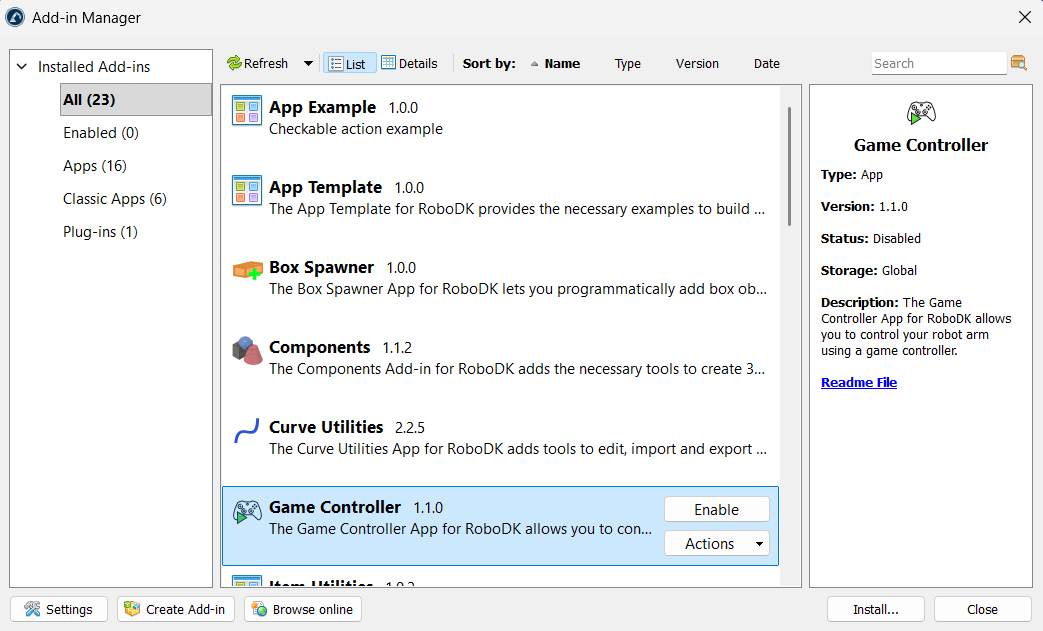Click the Game Controller icon in list row
1043x631 pixels.
click(x=246, y=511)
